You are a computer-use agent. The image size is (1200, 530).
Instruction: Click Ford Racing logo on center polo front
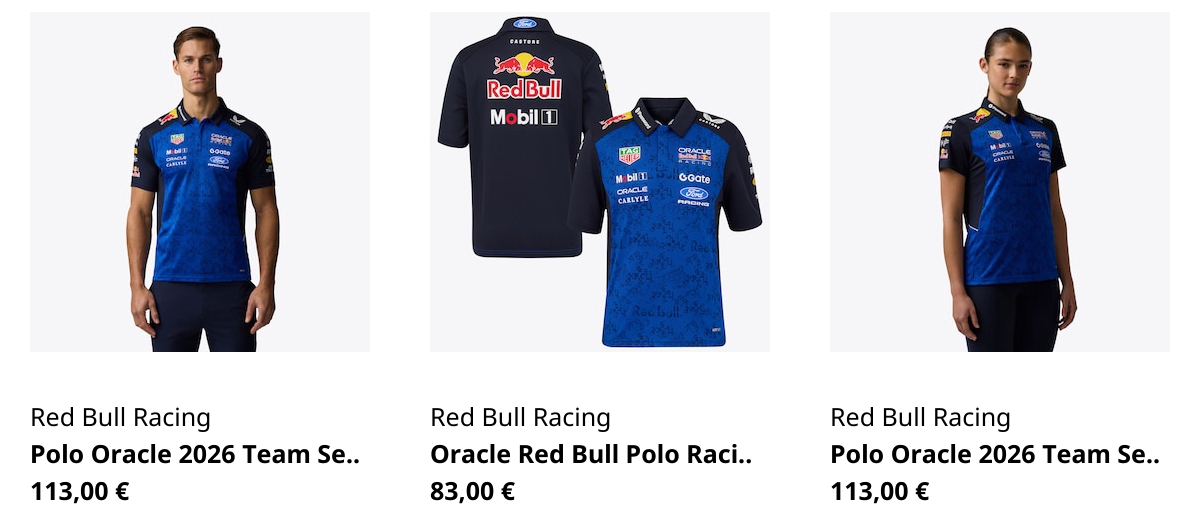pos(693,195)
